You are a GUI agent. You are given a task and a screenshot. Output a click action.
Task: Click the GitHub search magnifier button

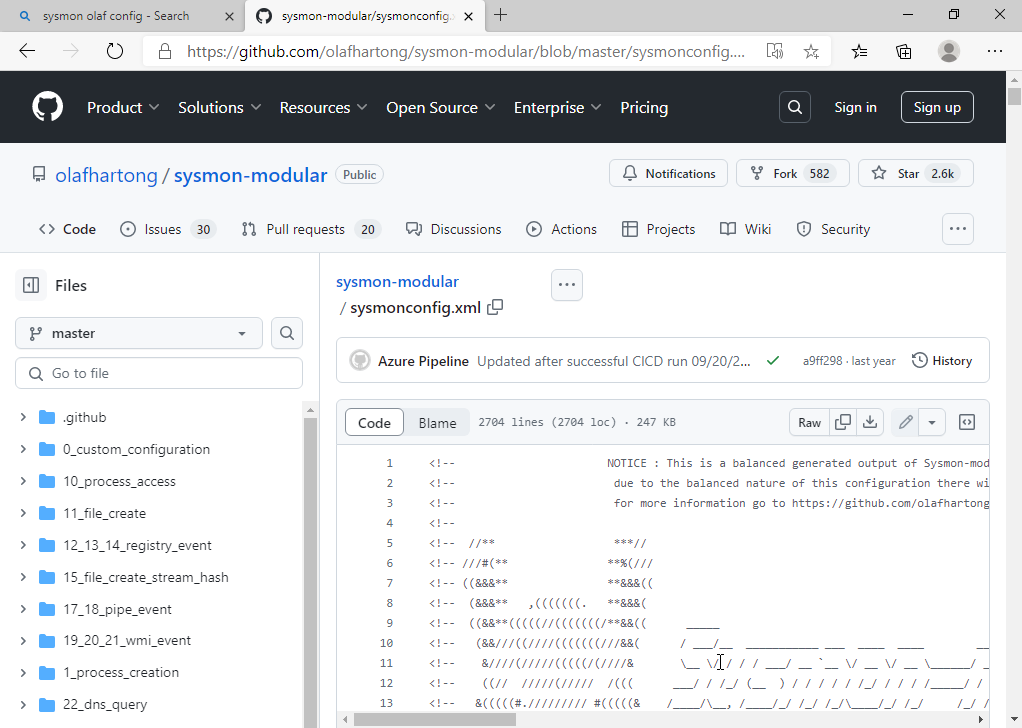click(795, 107)
